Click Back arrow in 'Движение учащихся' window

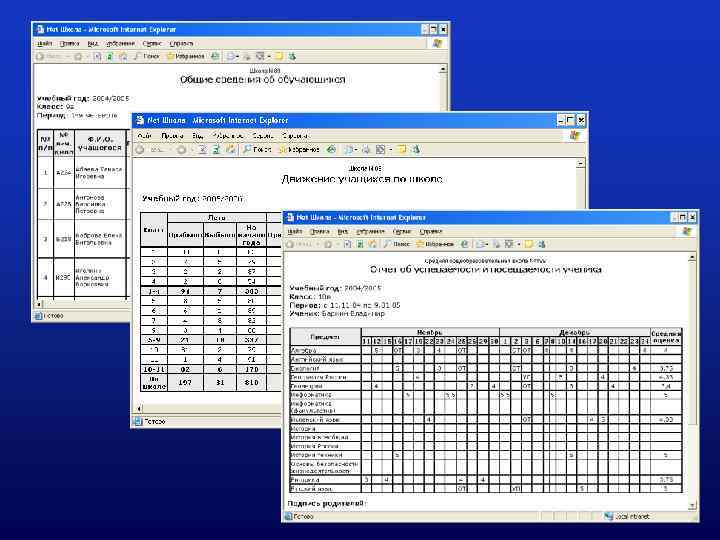click(x=140, y=150)
